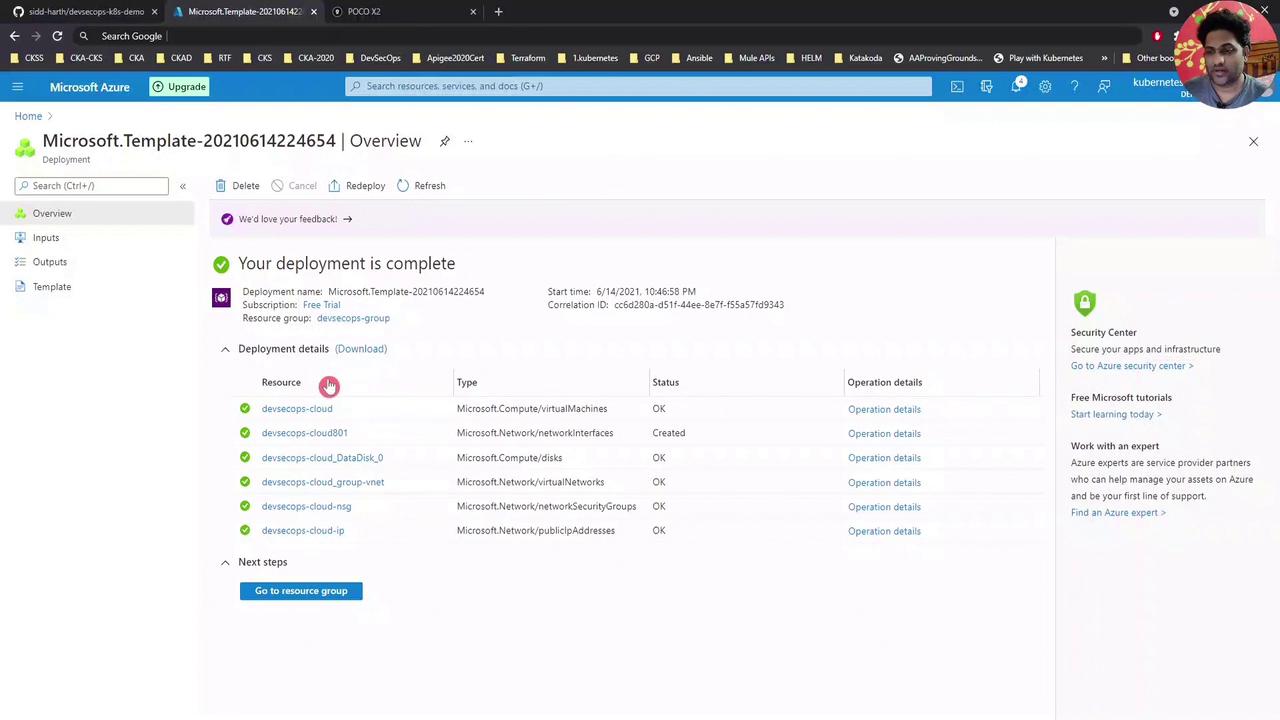Collapse the Deployment details section
The width and height of the screenshot is (1280, 720).
point(225,349)
